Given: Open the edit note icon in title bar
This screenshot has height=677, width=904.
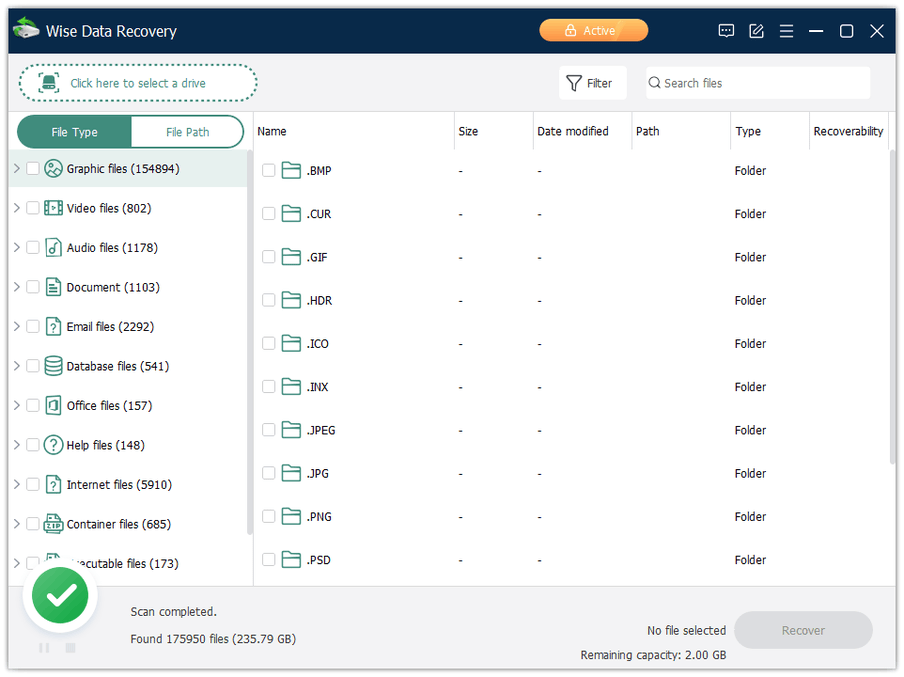Looking at the screenshot, I should tap(756, 31).
